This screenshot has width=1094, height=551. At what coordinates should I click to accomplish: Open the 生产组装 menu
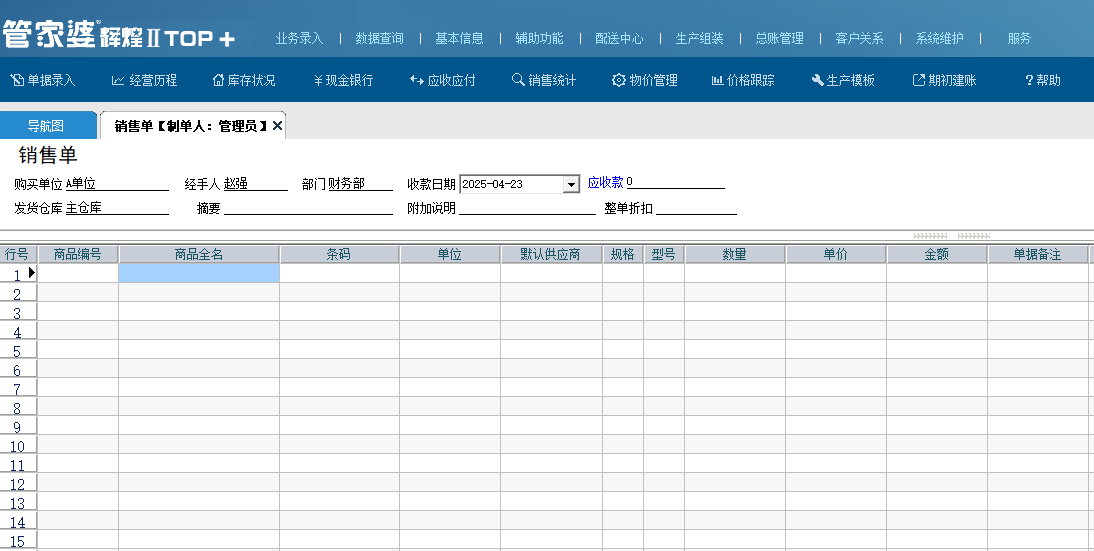pos(699,38)
